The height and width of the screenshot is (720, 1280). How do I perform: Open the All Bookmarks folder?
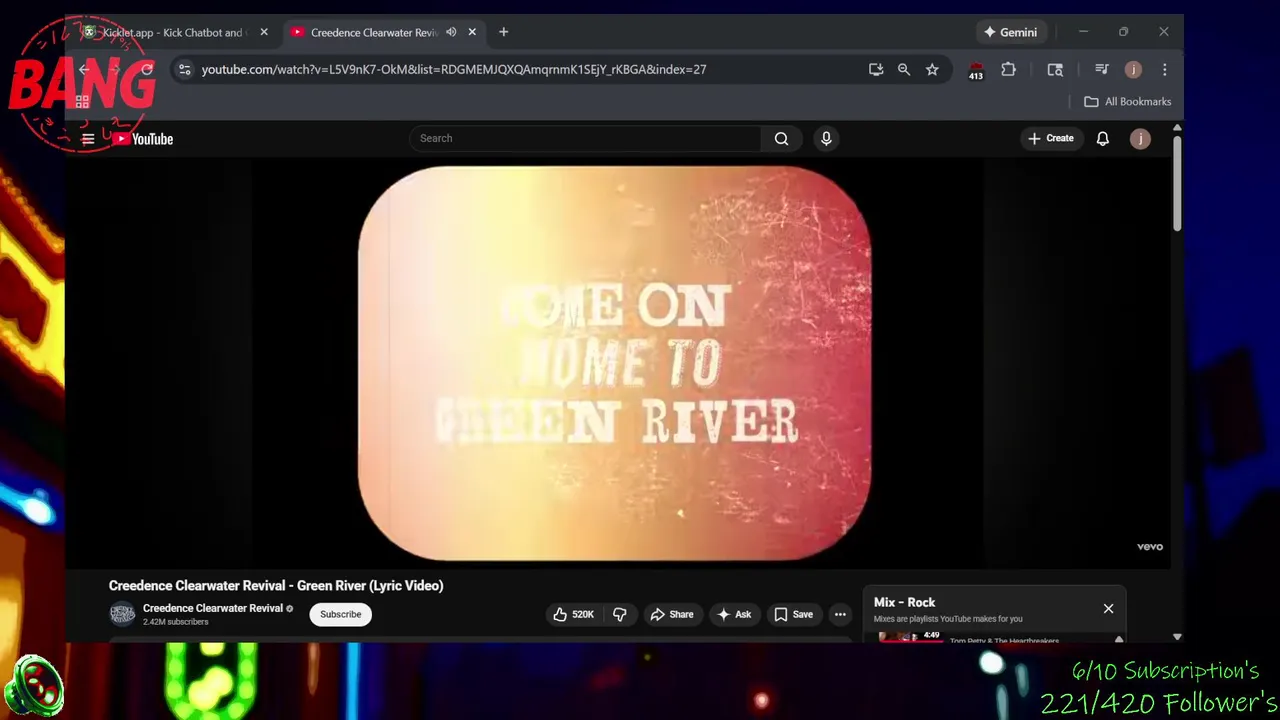click(x=1128, y=101)
